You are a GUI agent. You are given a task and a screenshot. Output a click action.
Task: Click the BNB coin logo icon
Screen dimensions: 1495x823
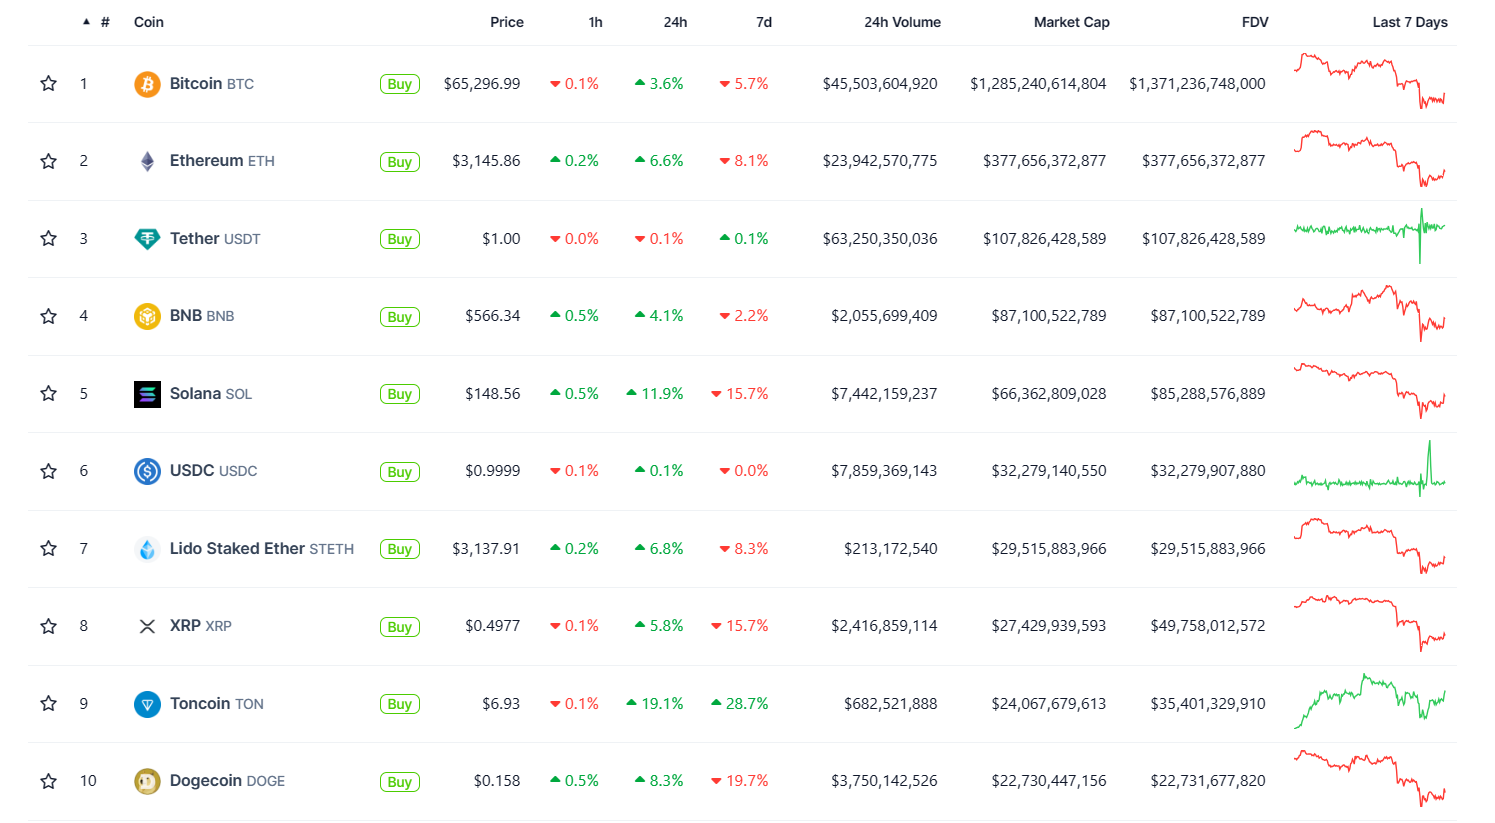pos(147,316)
